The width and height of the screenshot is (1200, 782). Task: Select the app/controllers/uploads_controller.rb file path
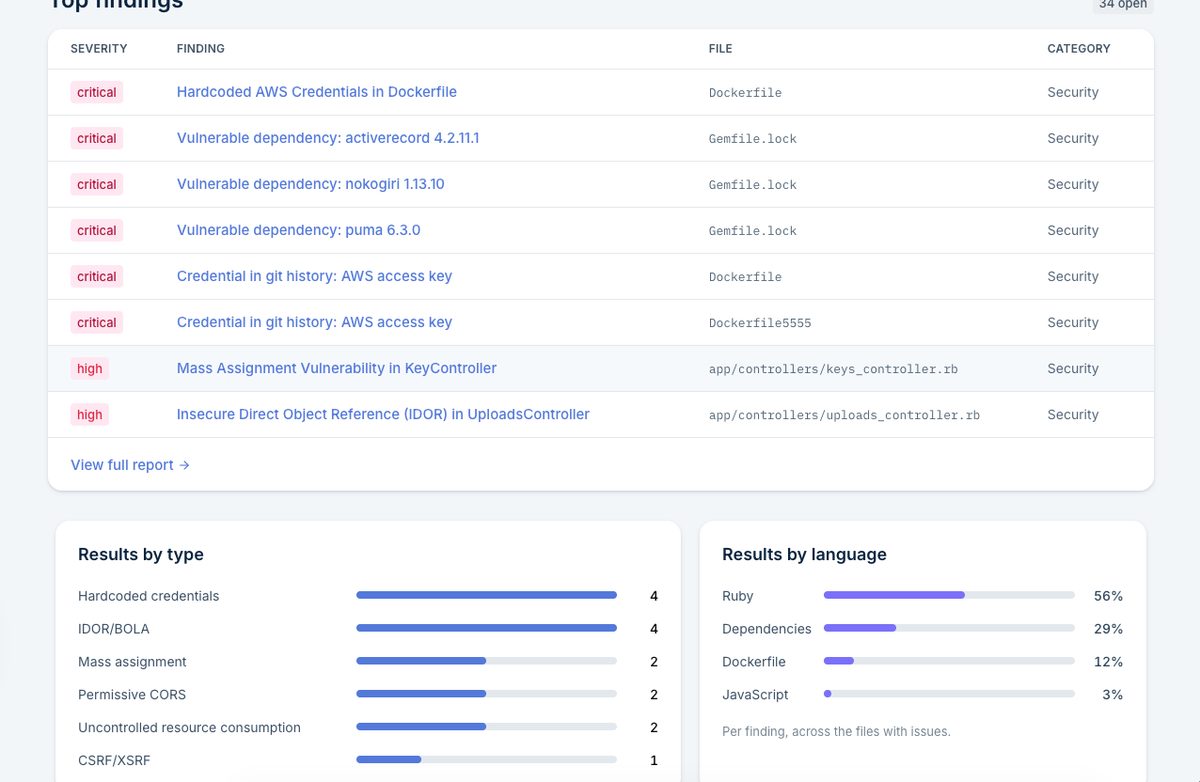(844, 415)
